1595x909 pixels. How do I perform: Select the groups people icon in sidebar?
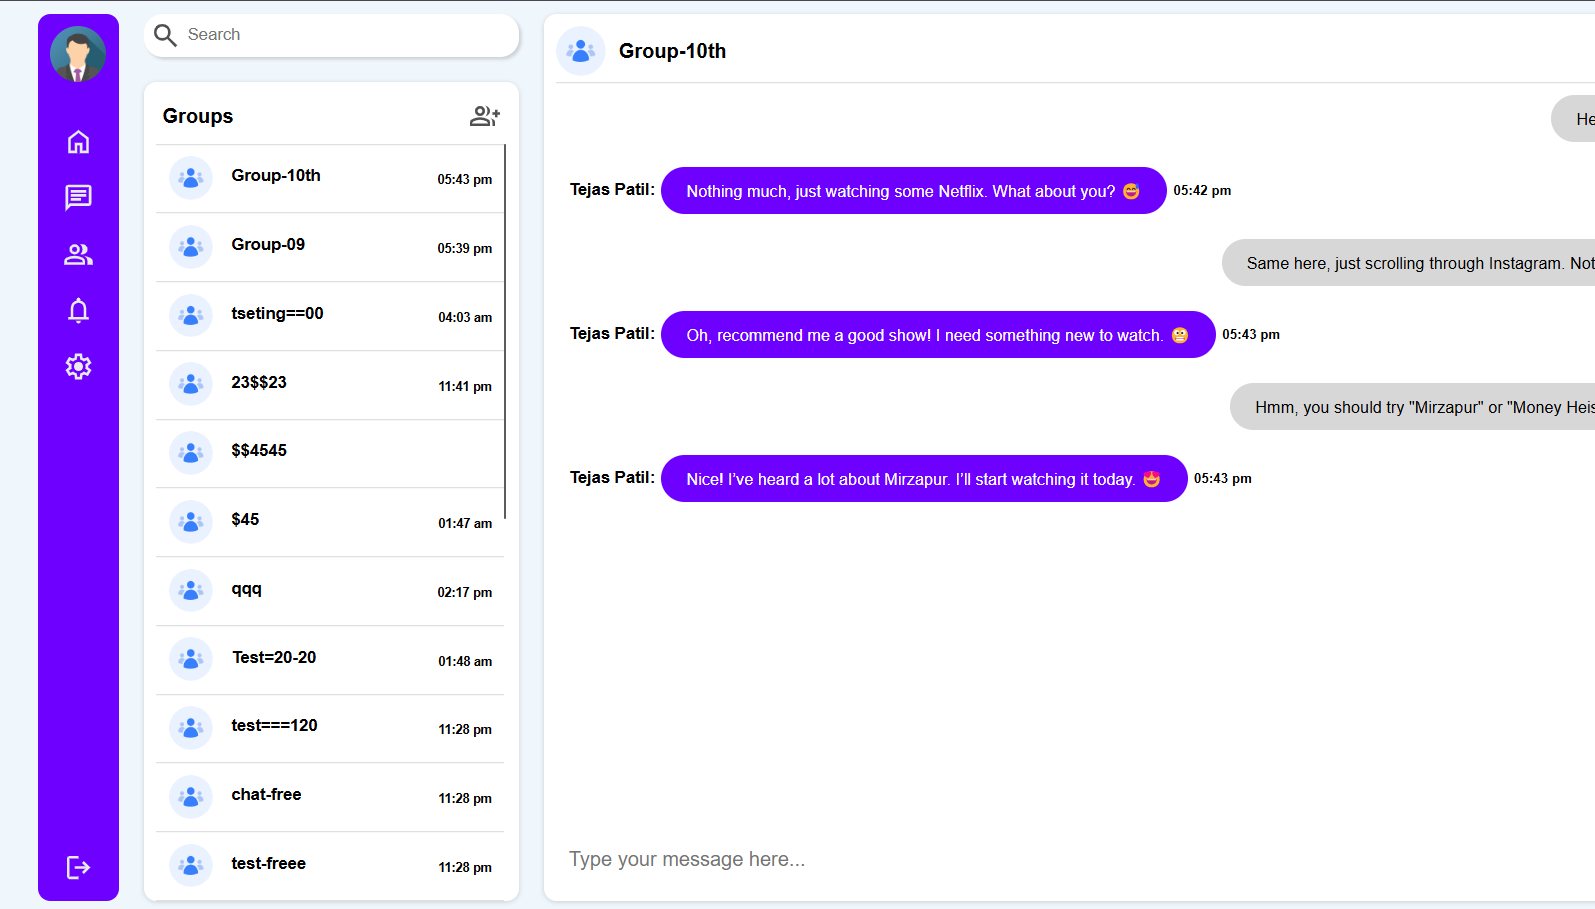point(78,255)
